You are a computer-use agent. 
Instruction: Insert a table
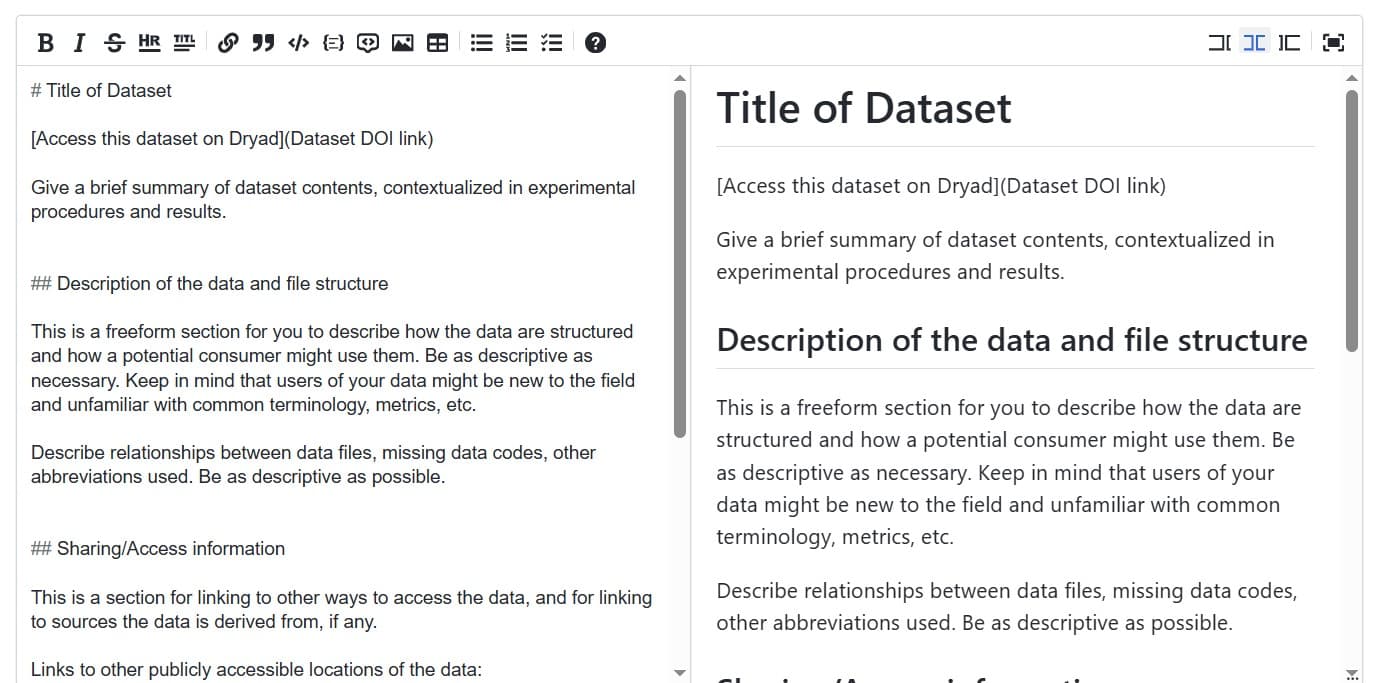[437, 42]
